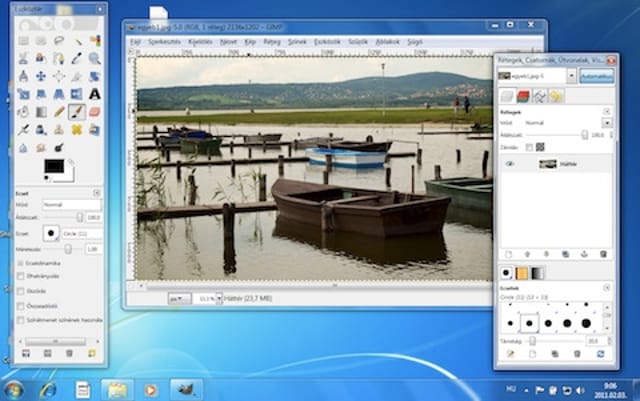Click the duplicate layer button

(565, 254)
